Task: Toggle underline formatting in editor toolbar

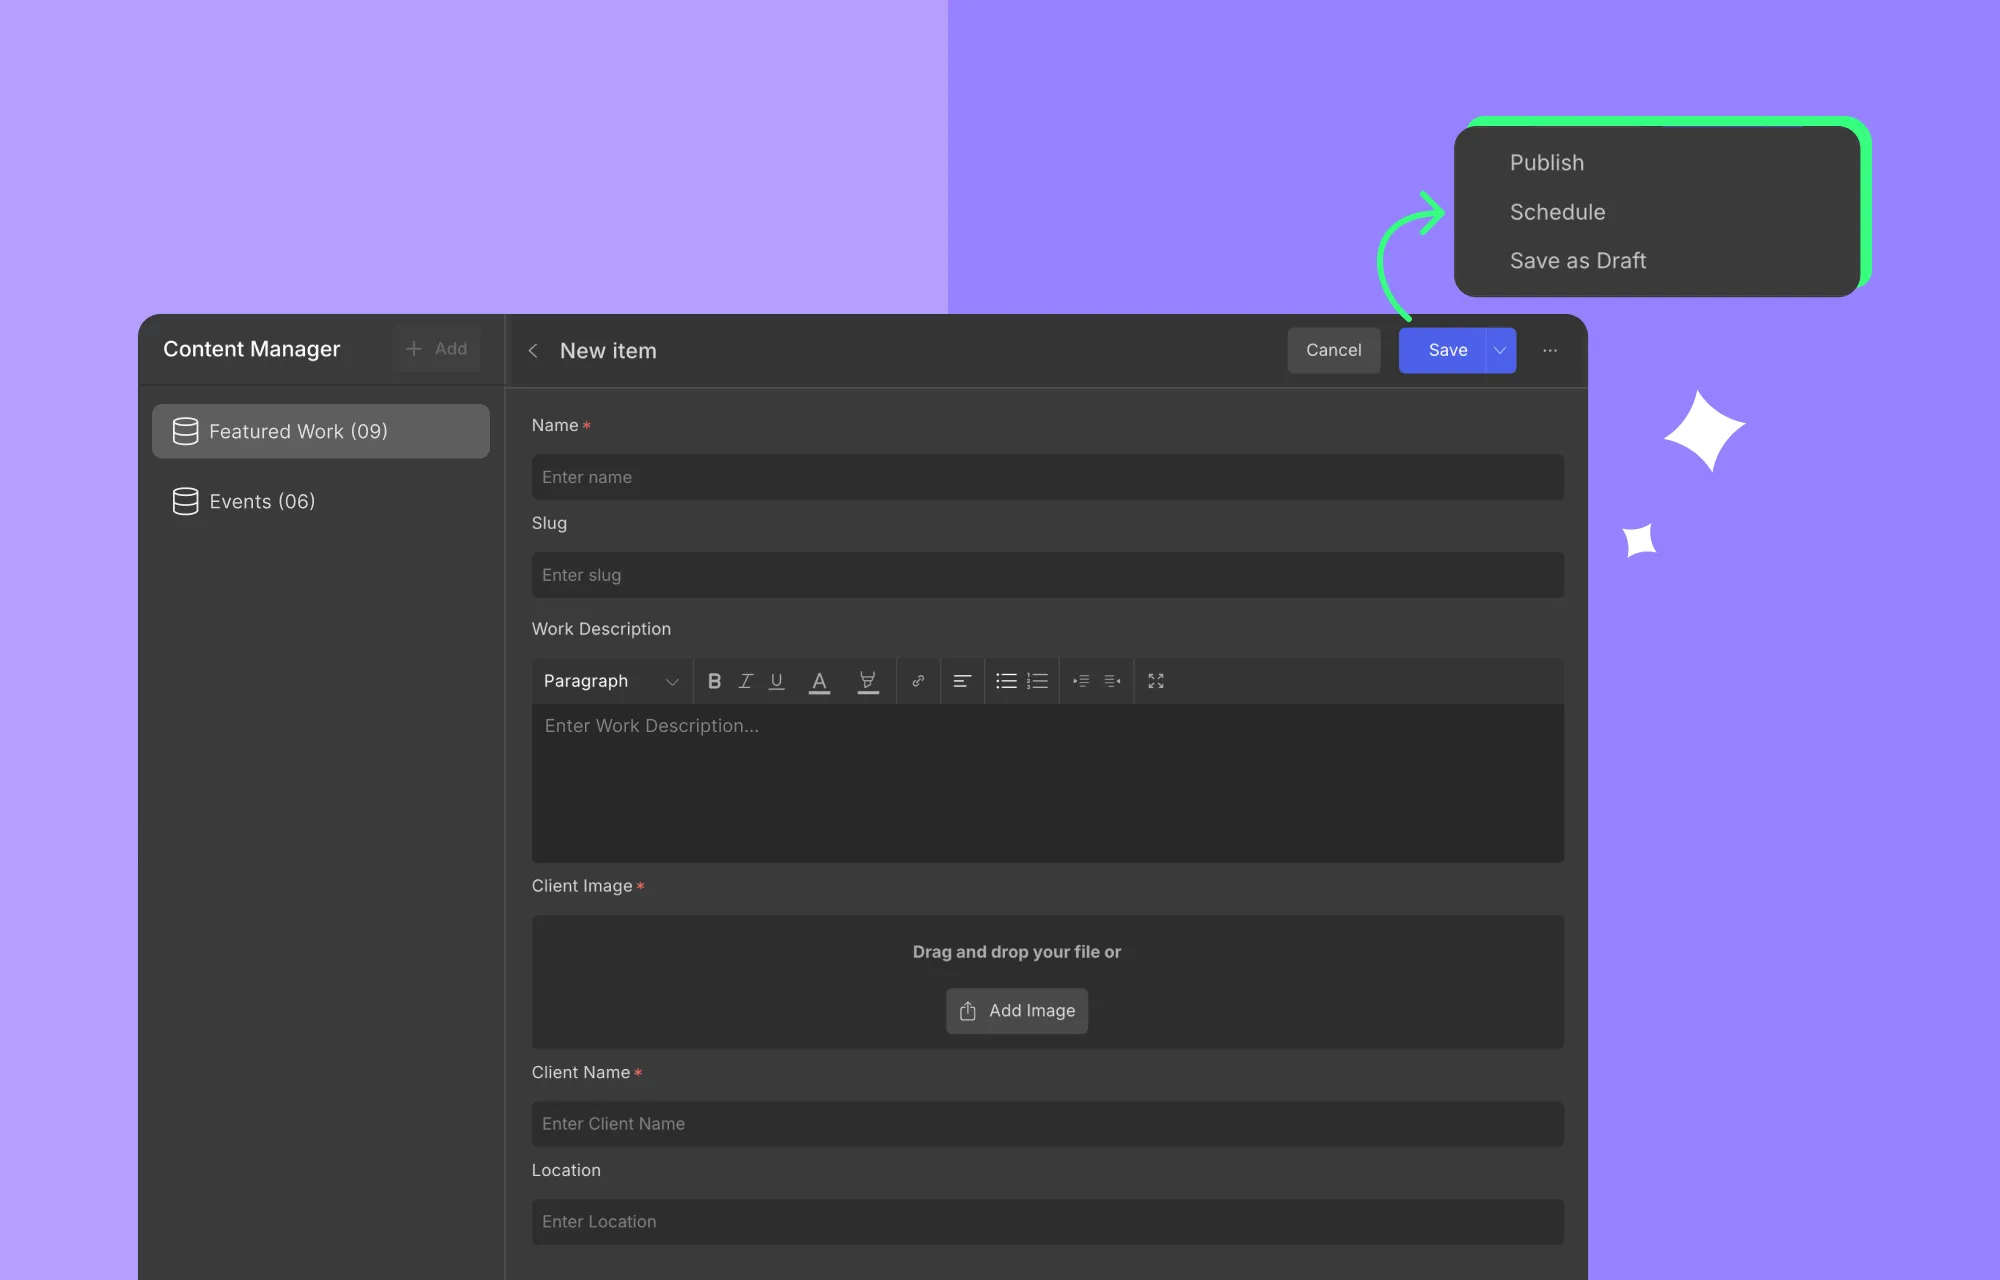Action: click(776, 681)
